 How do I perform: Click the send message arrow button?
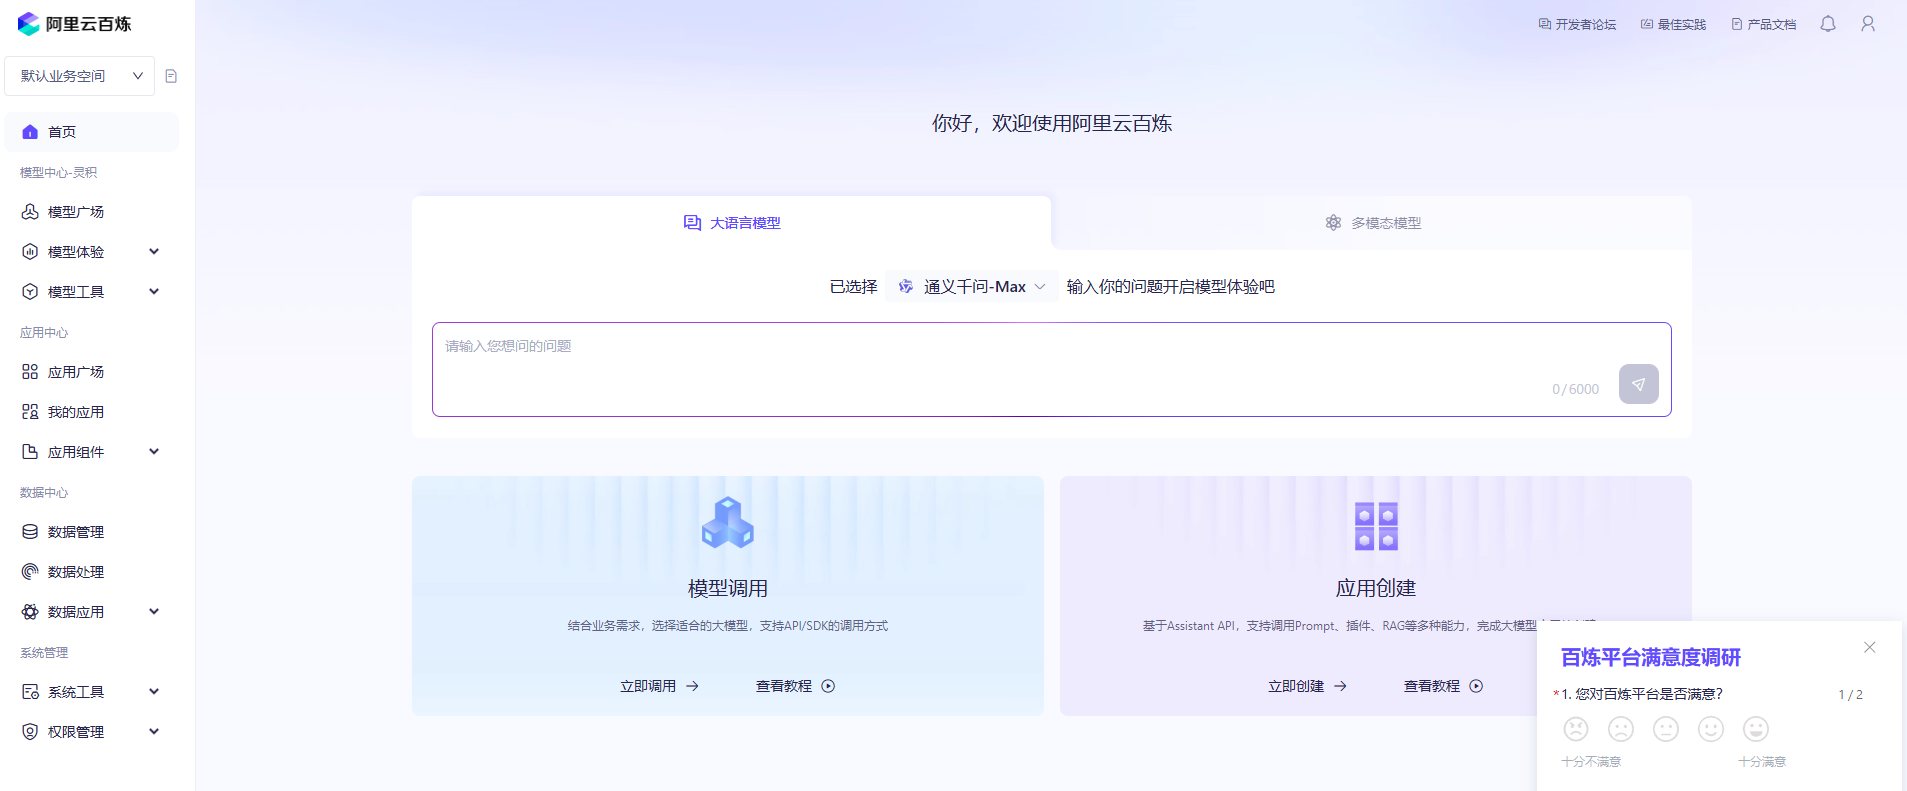(x=1638, y=384)
